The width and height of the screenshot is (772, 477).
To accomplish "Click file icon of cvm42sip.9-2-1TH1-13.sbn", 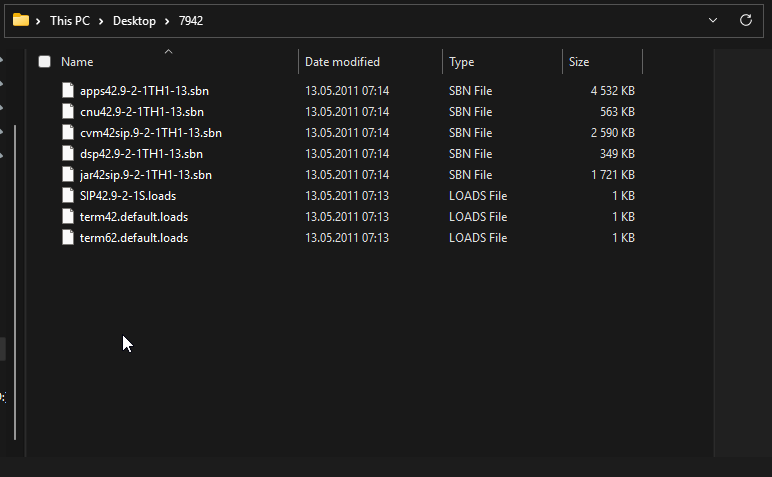I will tap(68, 133).
